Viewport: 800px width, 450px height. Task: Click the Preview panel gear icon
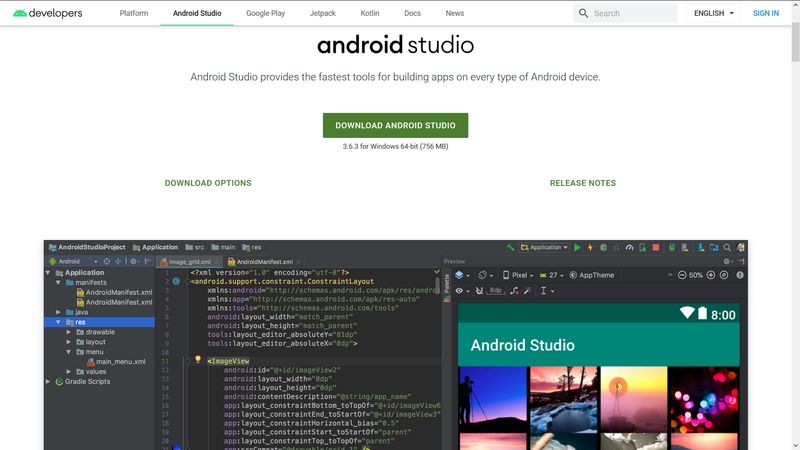coord(727,261)
